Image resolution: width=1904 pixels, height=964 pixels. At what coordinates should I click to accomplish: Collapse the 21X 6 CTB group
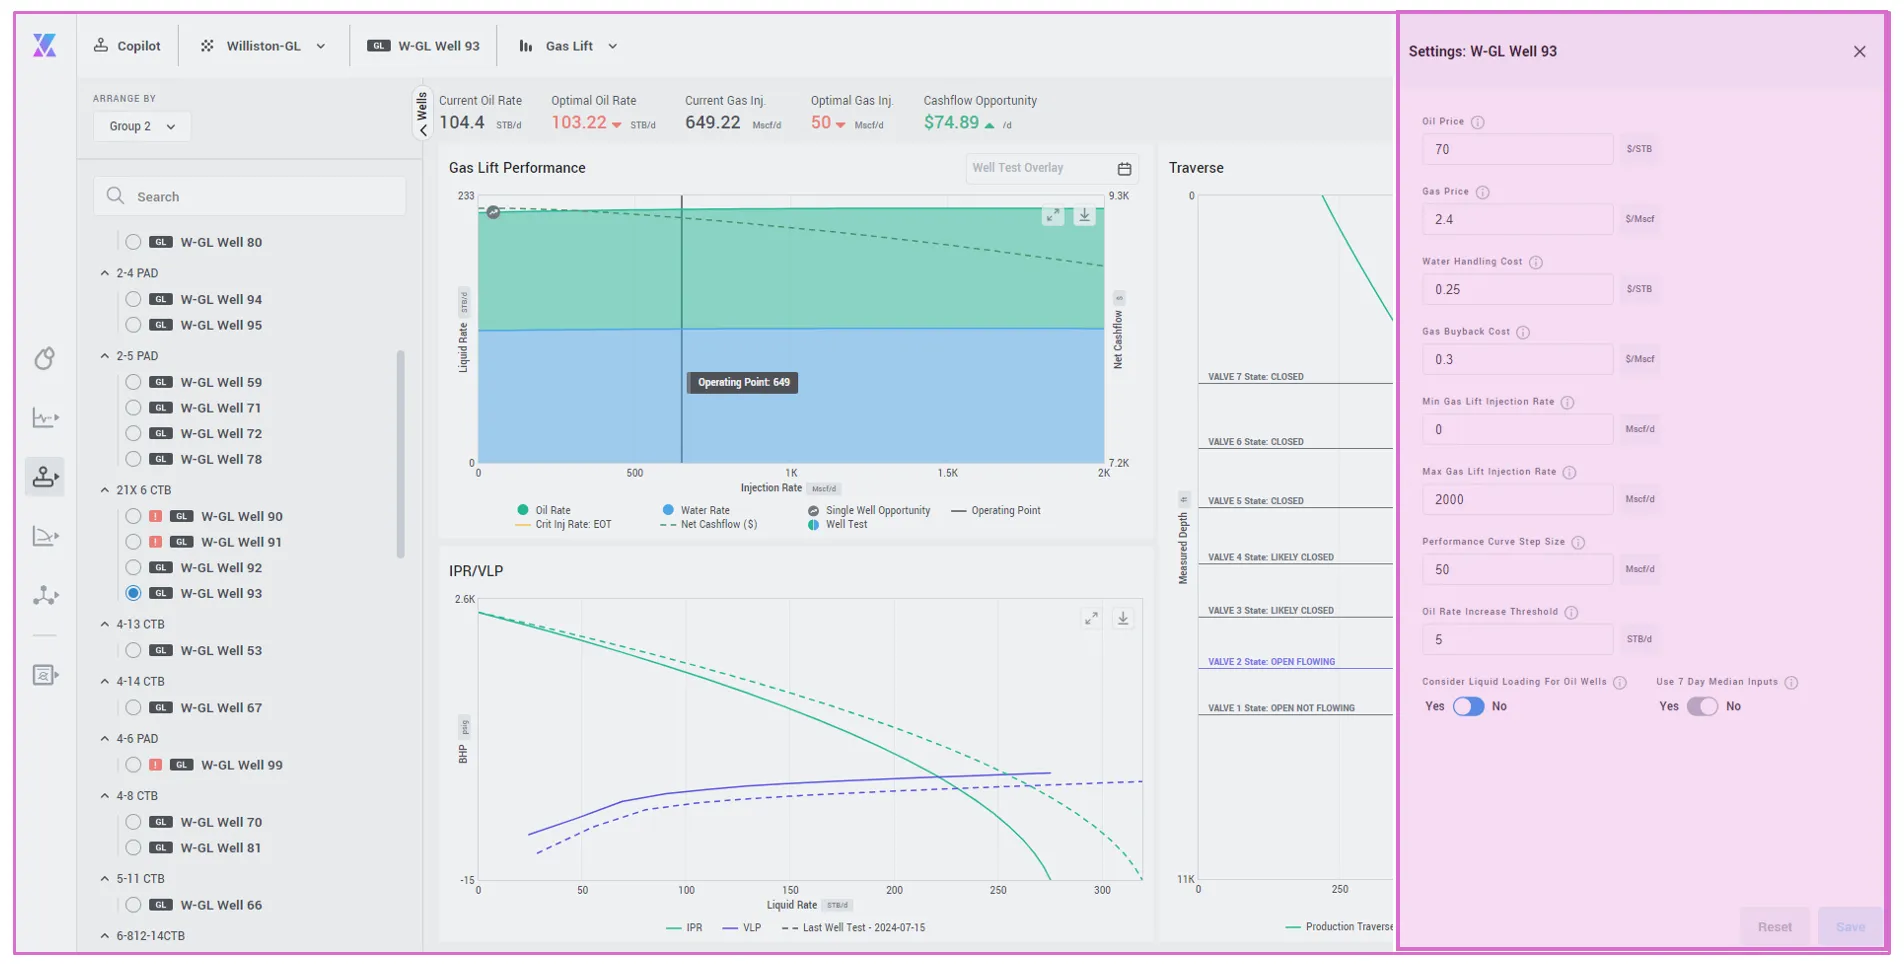pyautogui.click(x=105, y=490)
